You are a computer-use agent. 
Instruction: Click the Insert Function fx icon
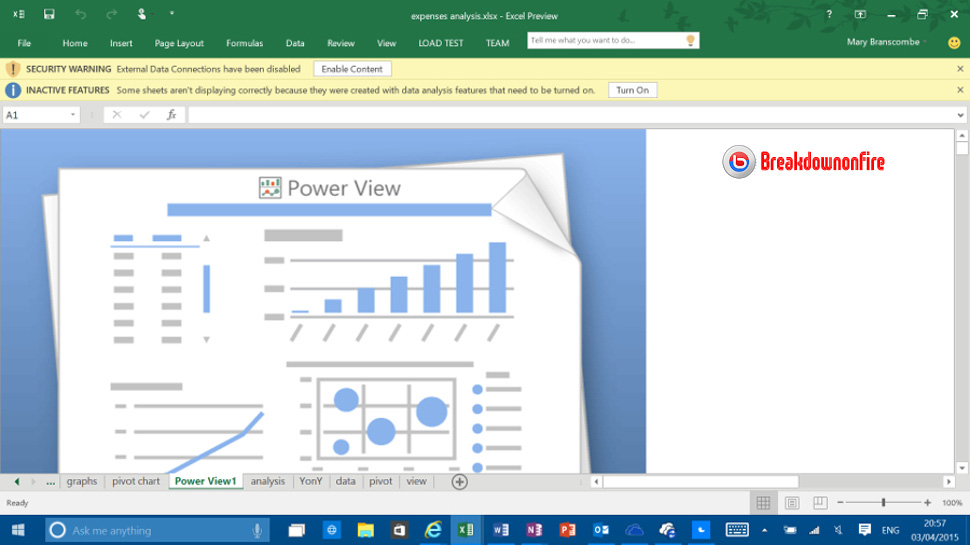coord(171,115)
